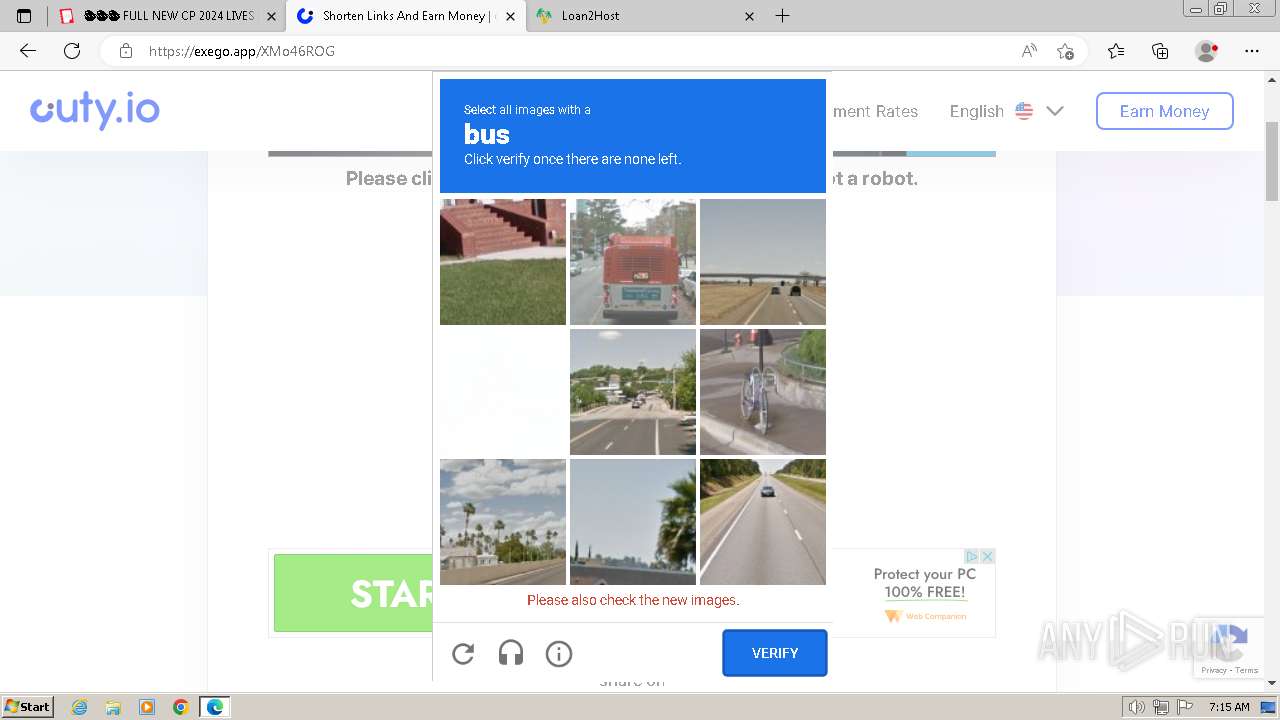Select the captcha tile with red bus
This screenshot has width=1280, height=720.
coord(633,262)
